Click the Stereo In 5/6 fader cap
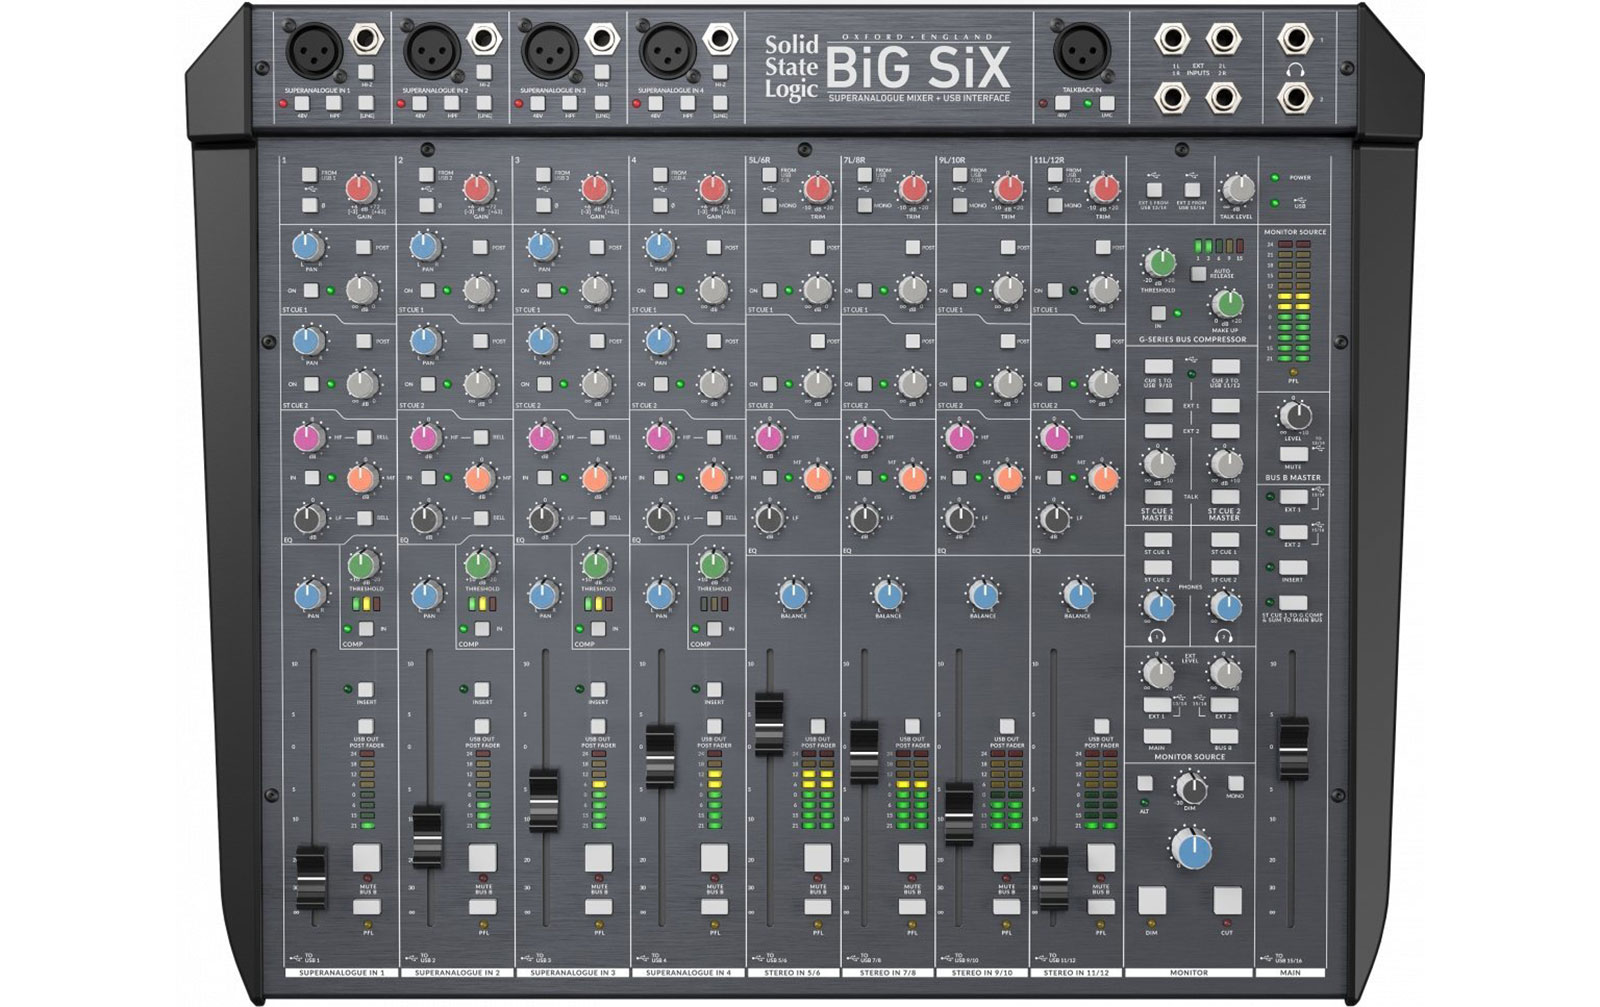Viewport: 1600px width, 1007px height. [769, 722]
